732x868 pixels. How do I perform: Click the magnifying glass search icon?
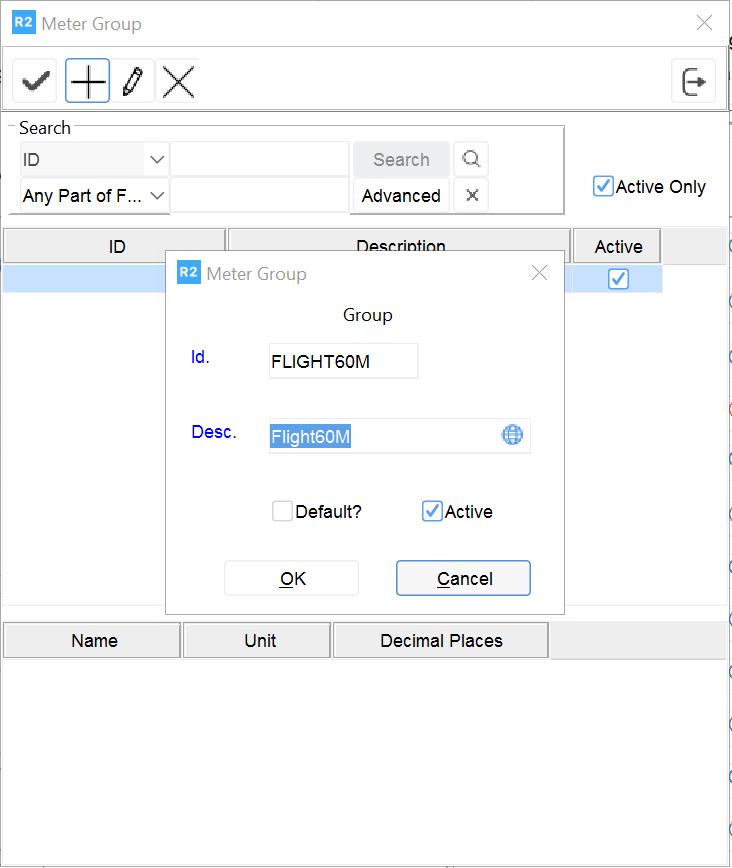[471, 159]
